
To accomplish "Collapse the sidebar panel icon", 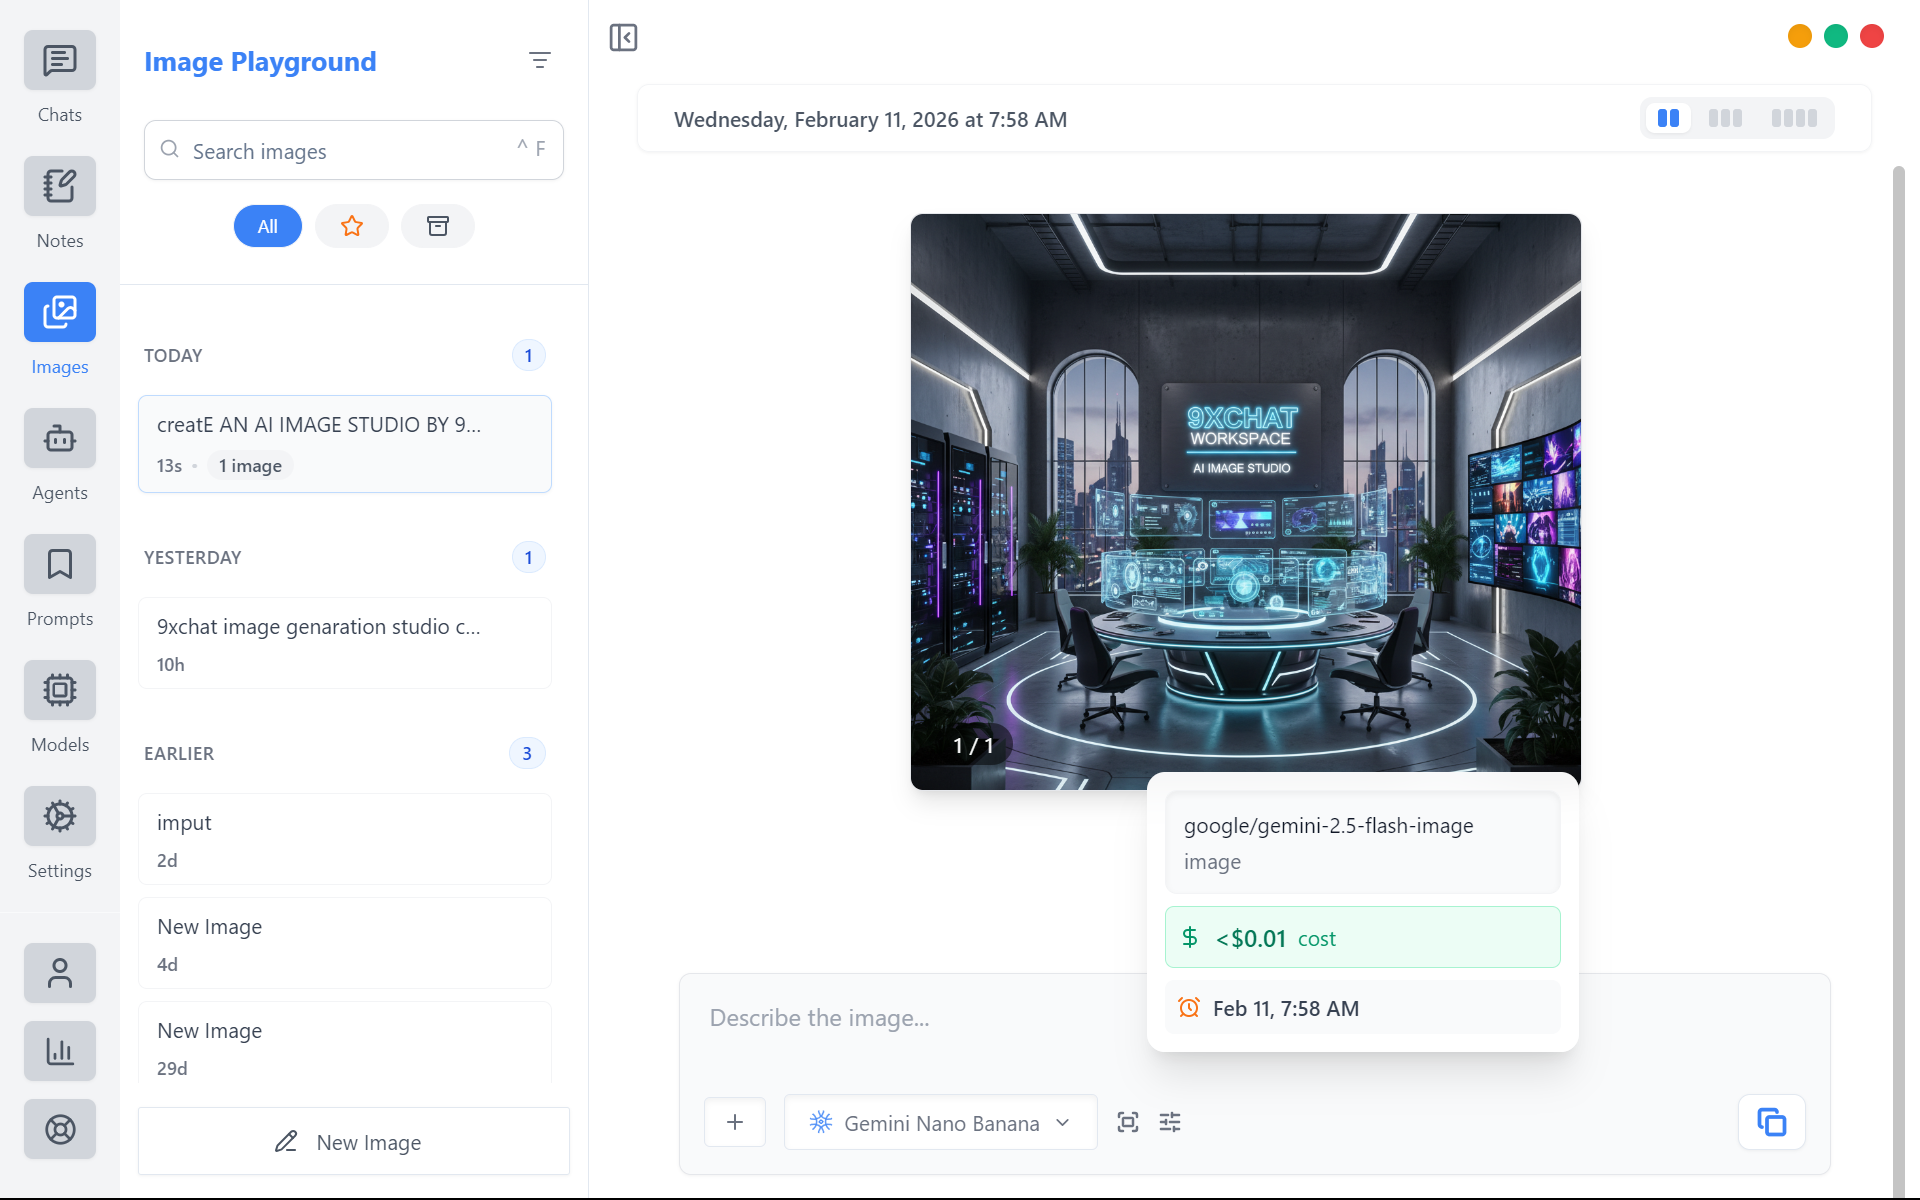I will point(623,38).
